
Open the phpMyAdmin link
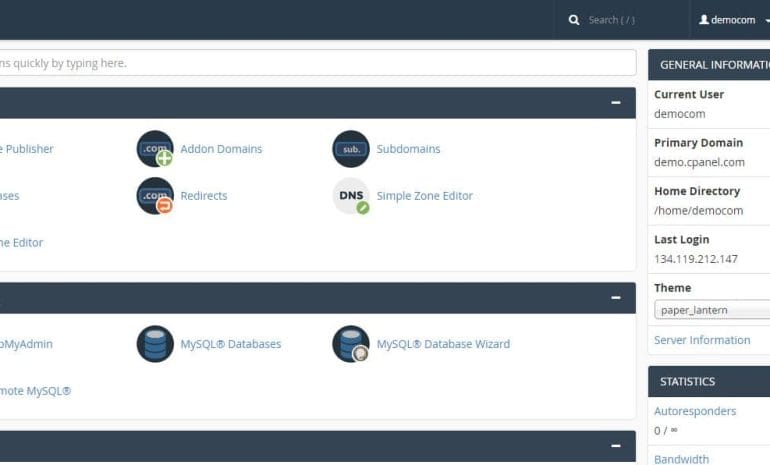coord(26,344)
